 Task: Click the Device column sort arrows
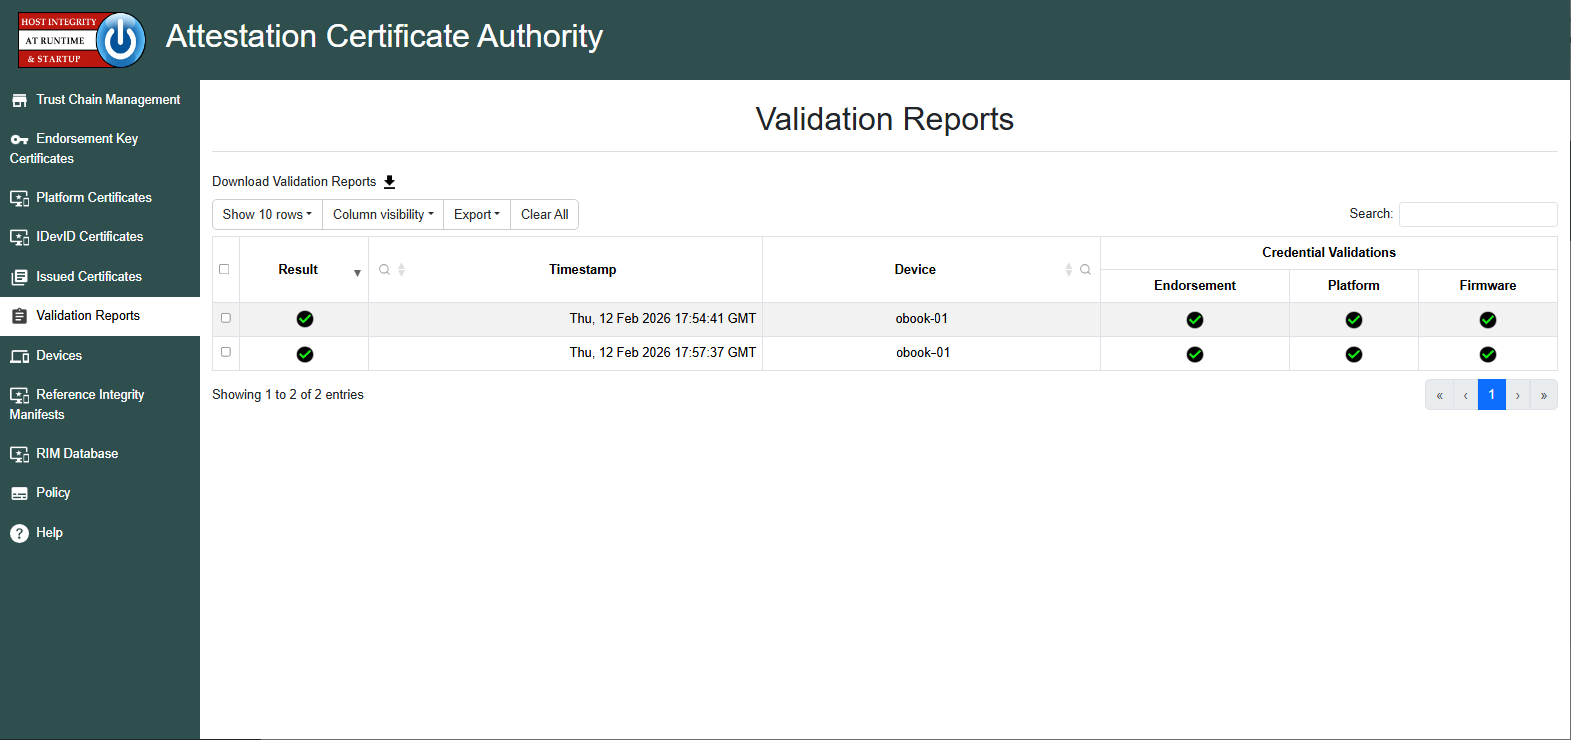coord(1068,270)
